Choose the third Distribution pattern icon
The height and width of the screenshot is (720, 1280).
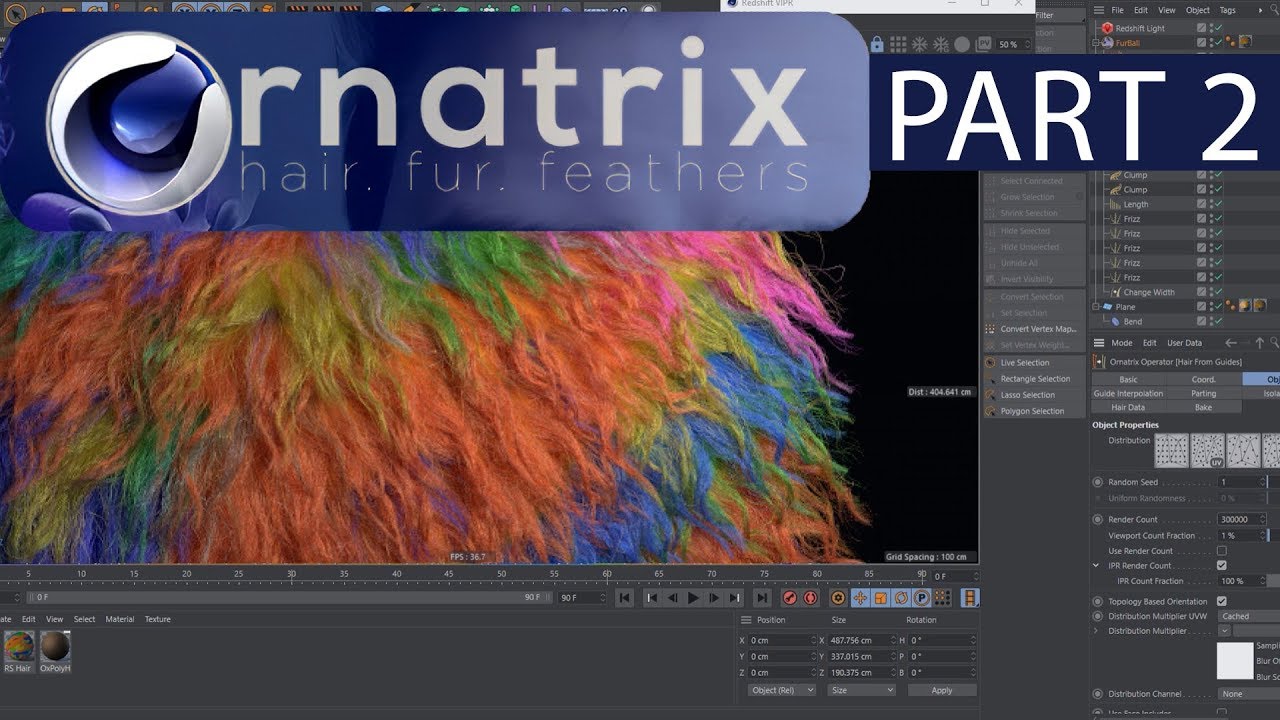point(1244,450)
